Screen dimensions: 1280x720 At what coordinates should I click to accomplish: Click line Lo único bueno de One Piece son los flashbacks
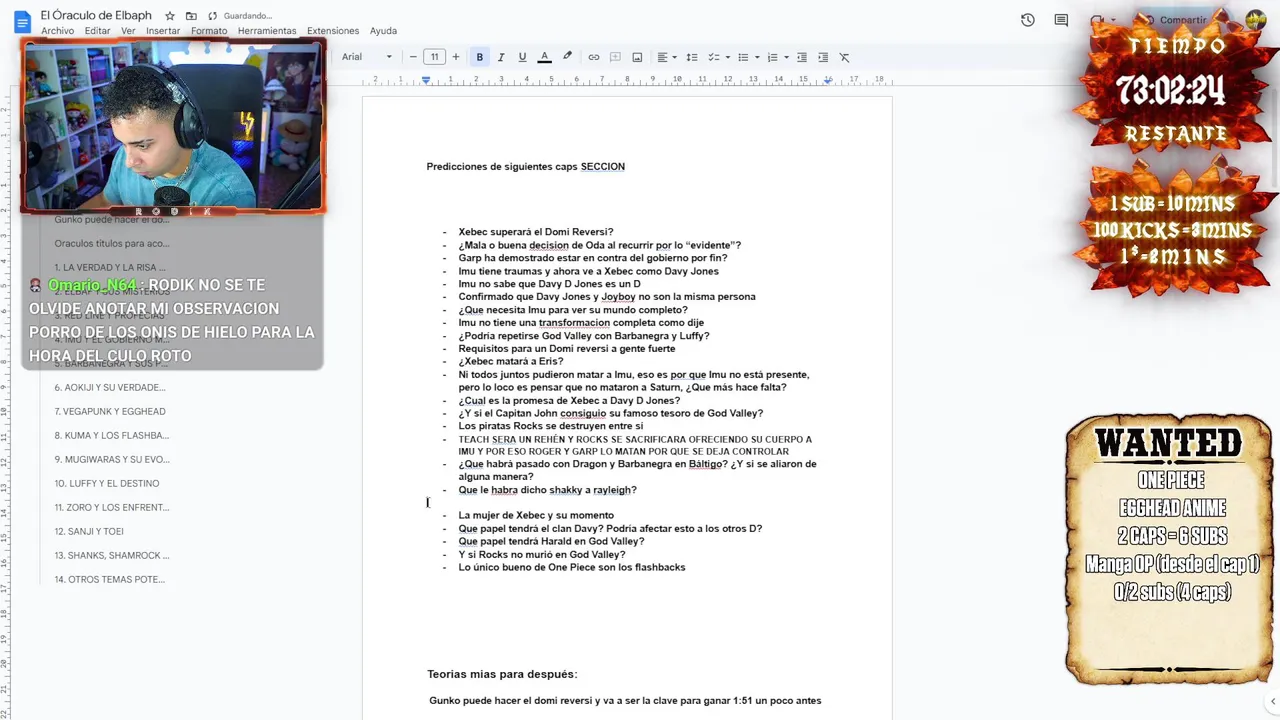click(x=572, y=567)
